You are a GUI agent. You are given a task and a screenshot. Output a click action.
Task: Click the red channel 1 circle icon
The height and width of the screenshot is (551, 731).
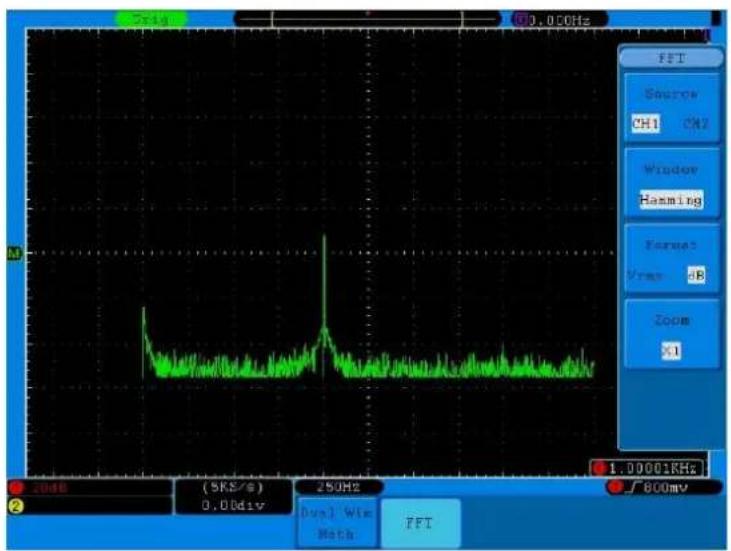pyautogui.click(x=17, y=488)
